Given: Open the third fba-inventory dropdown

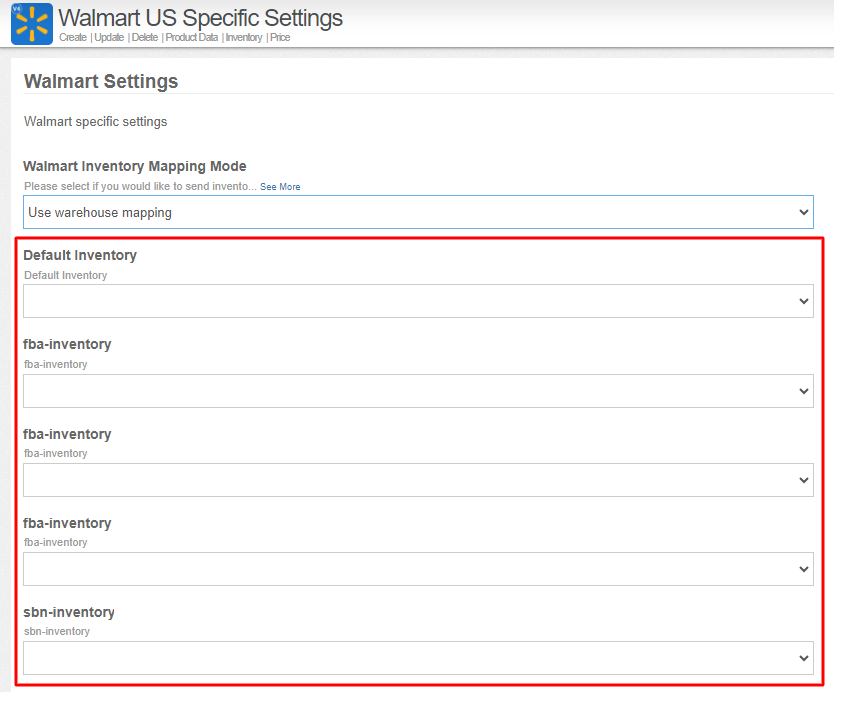Looking at the screenshot, I should (418, 569).
